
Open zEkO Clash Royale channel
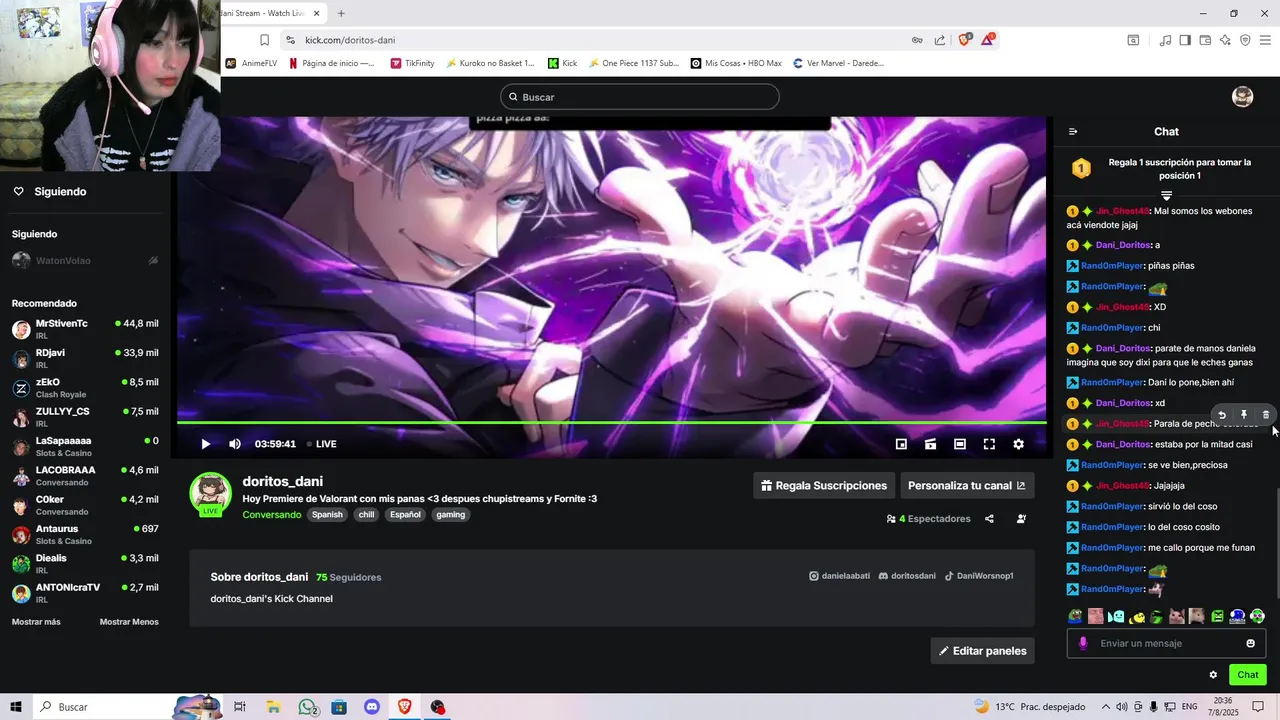click(84, 388)
